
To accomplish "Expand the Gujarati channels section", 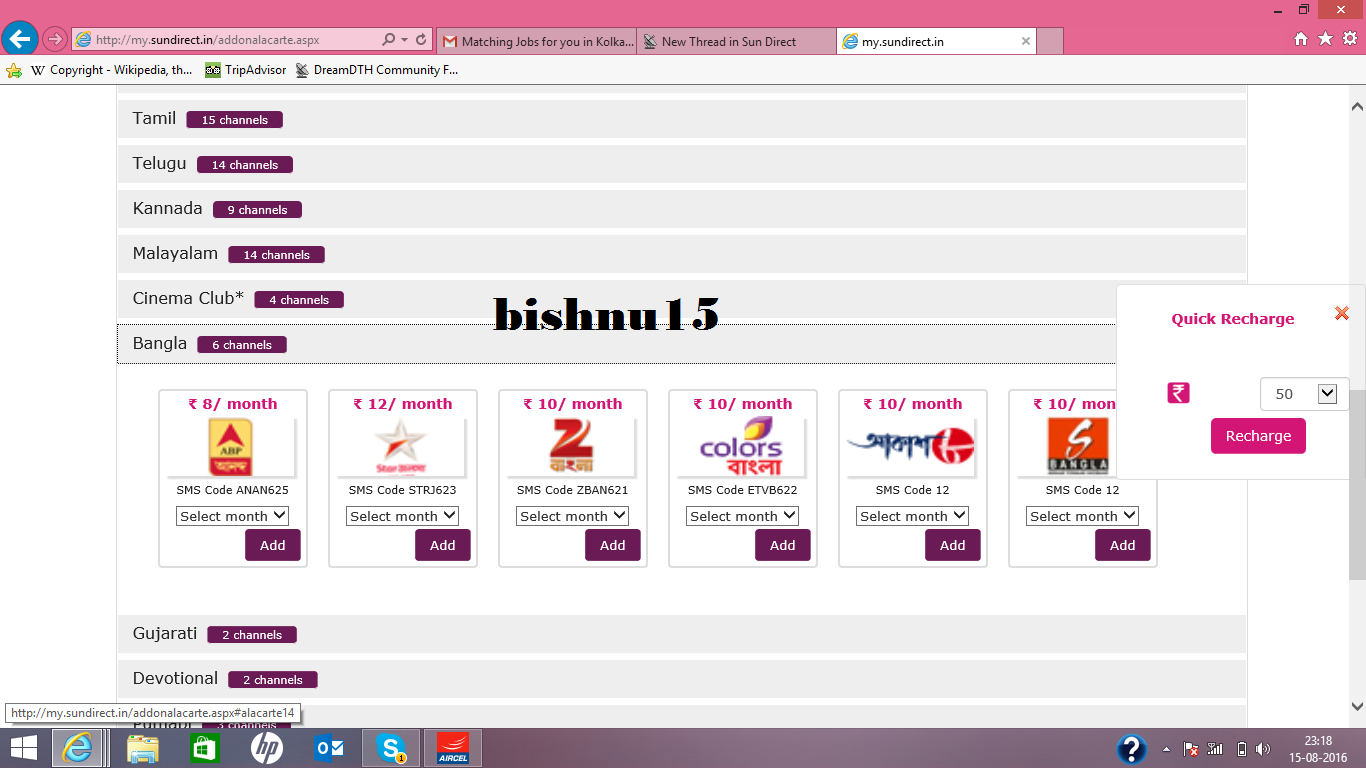I will pyautogui.click(x=681, y=634).
